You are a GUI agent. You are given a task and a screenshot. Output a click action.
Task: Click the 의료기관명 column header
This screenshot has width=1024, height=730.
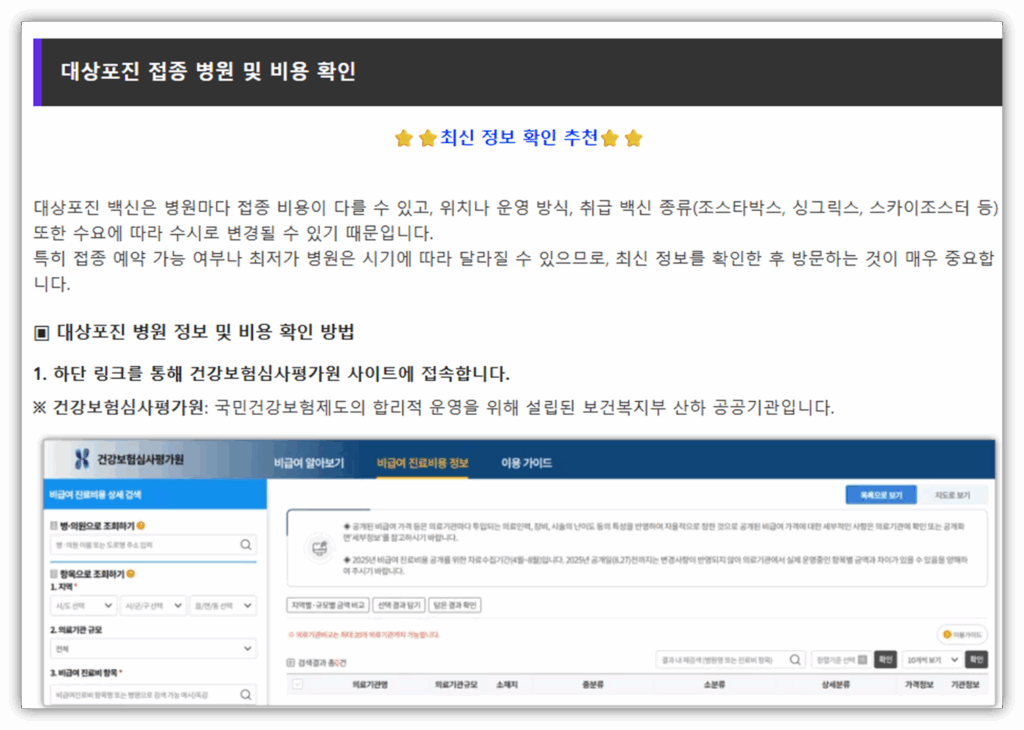pyautogui.click(x=370, y=684)
